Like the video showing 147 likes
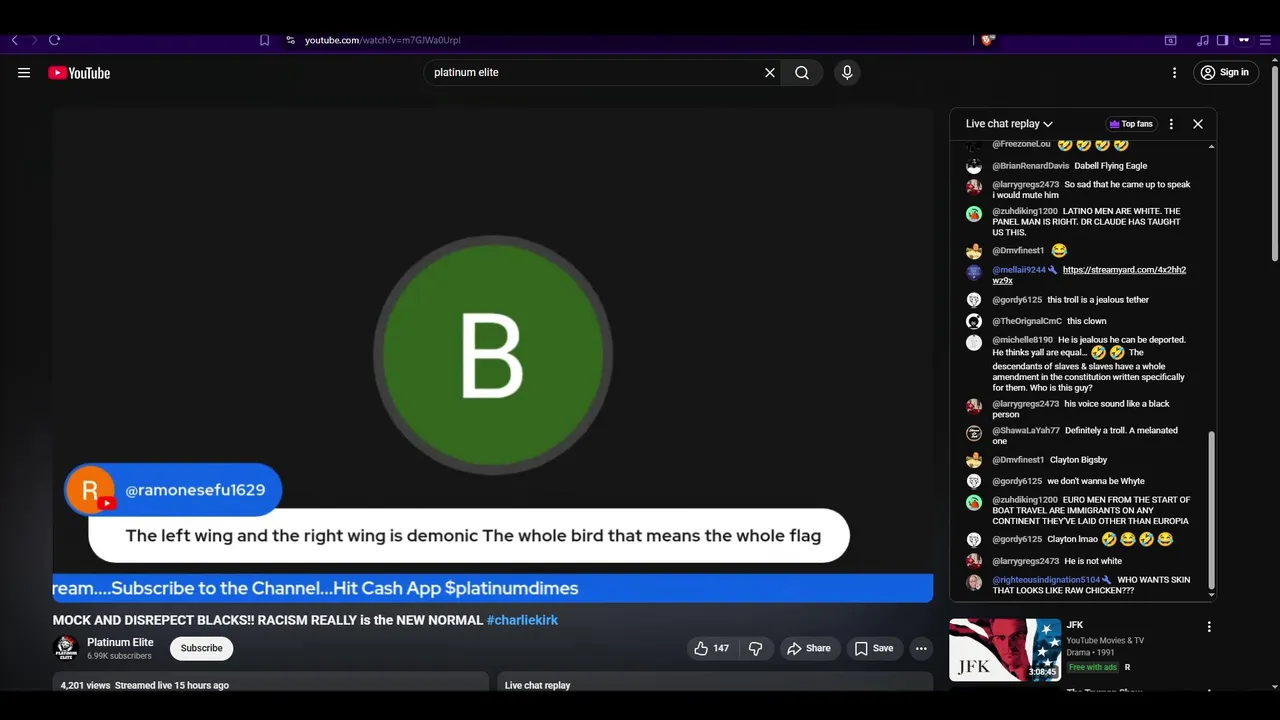Viewport: 1280px width, 720px height. point(712,648)
